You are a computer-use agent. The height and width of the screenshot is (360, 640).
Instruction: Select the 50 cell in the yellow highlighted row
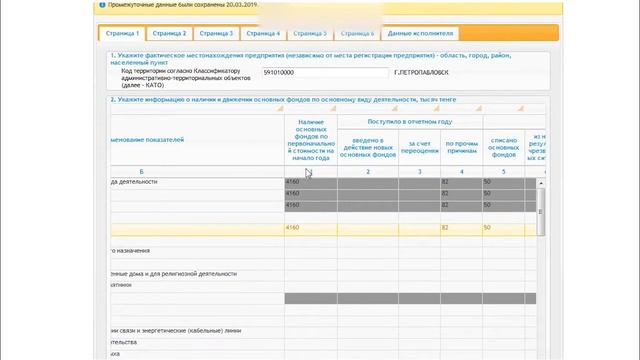tap(503, 228)
